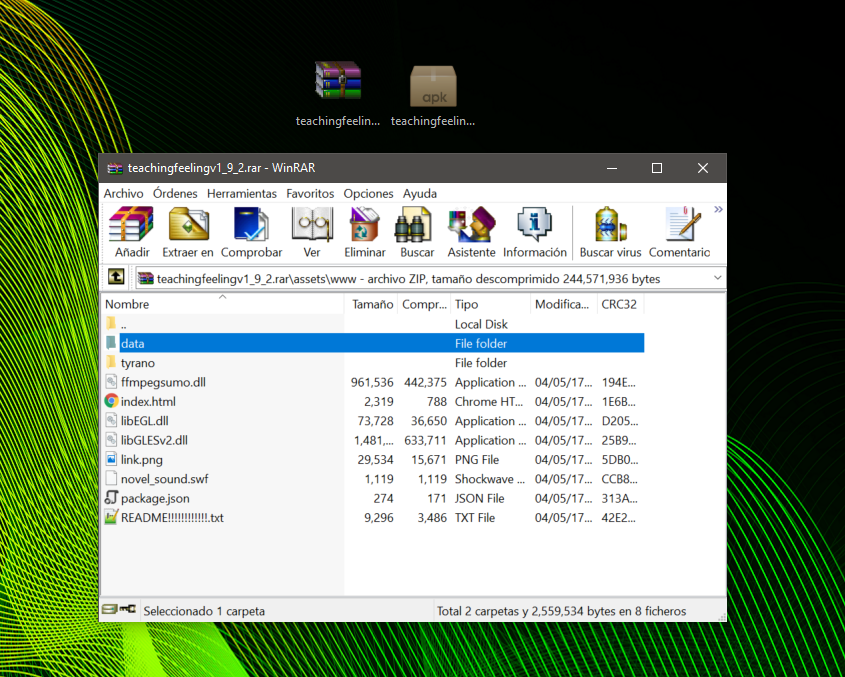Select novel_sound.swf file

(x=373, y=479)
